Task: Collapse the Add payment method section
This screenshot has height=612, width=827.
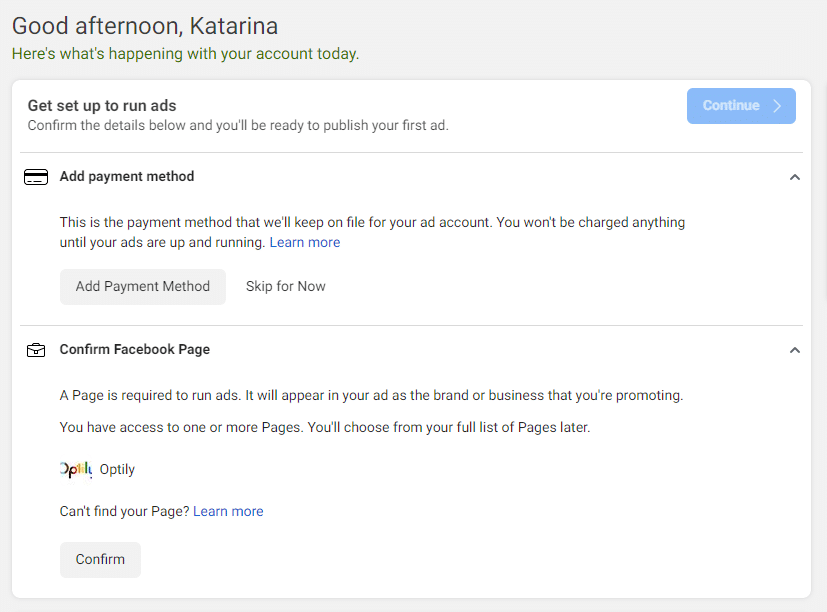Action: (794, 177)
